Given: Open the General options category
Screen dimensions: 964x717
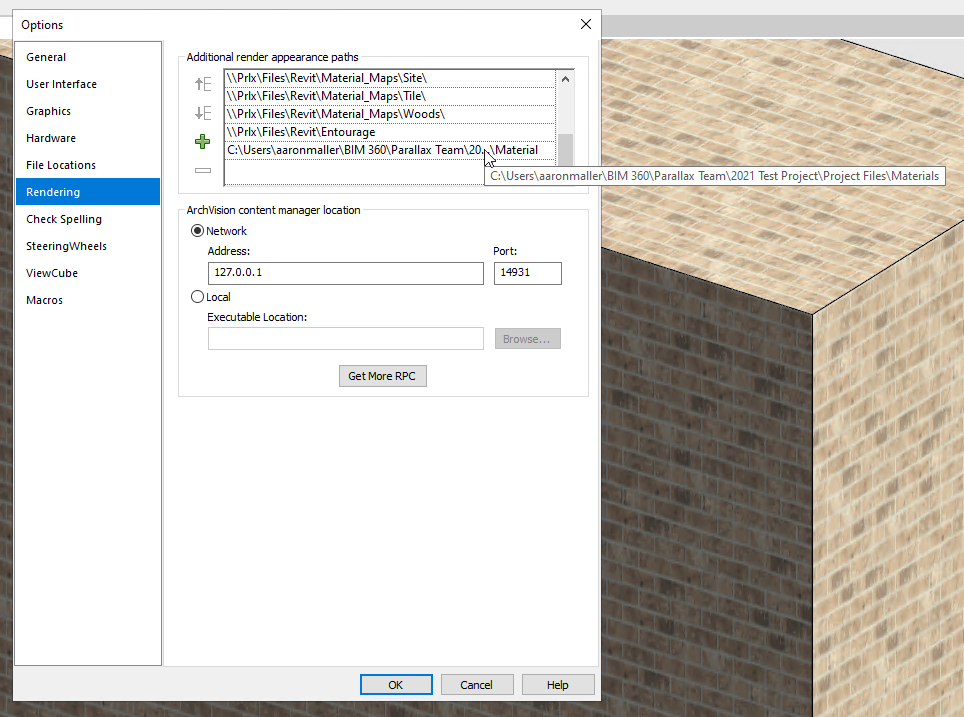Looking at the screenshot, I should click(46, 57).
